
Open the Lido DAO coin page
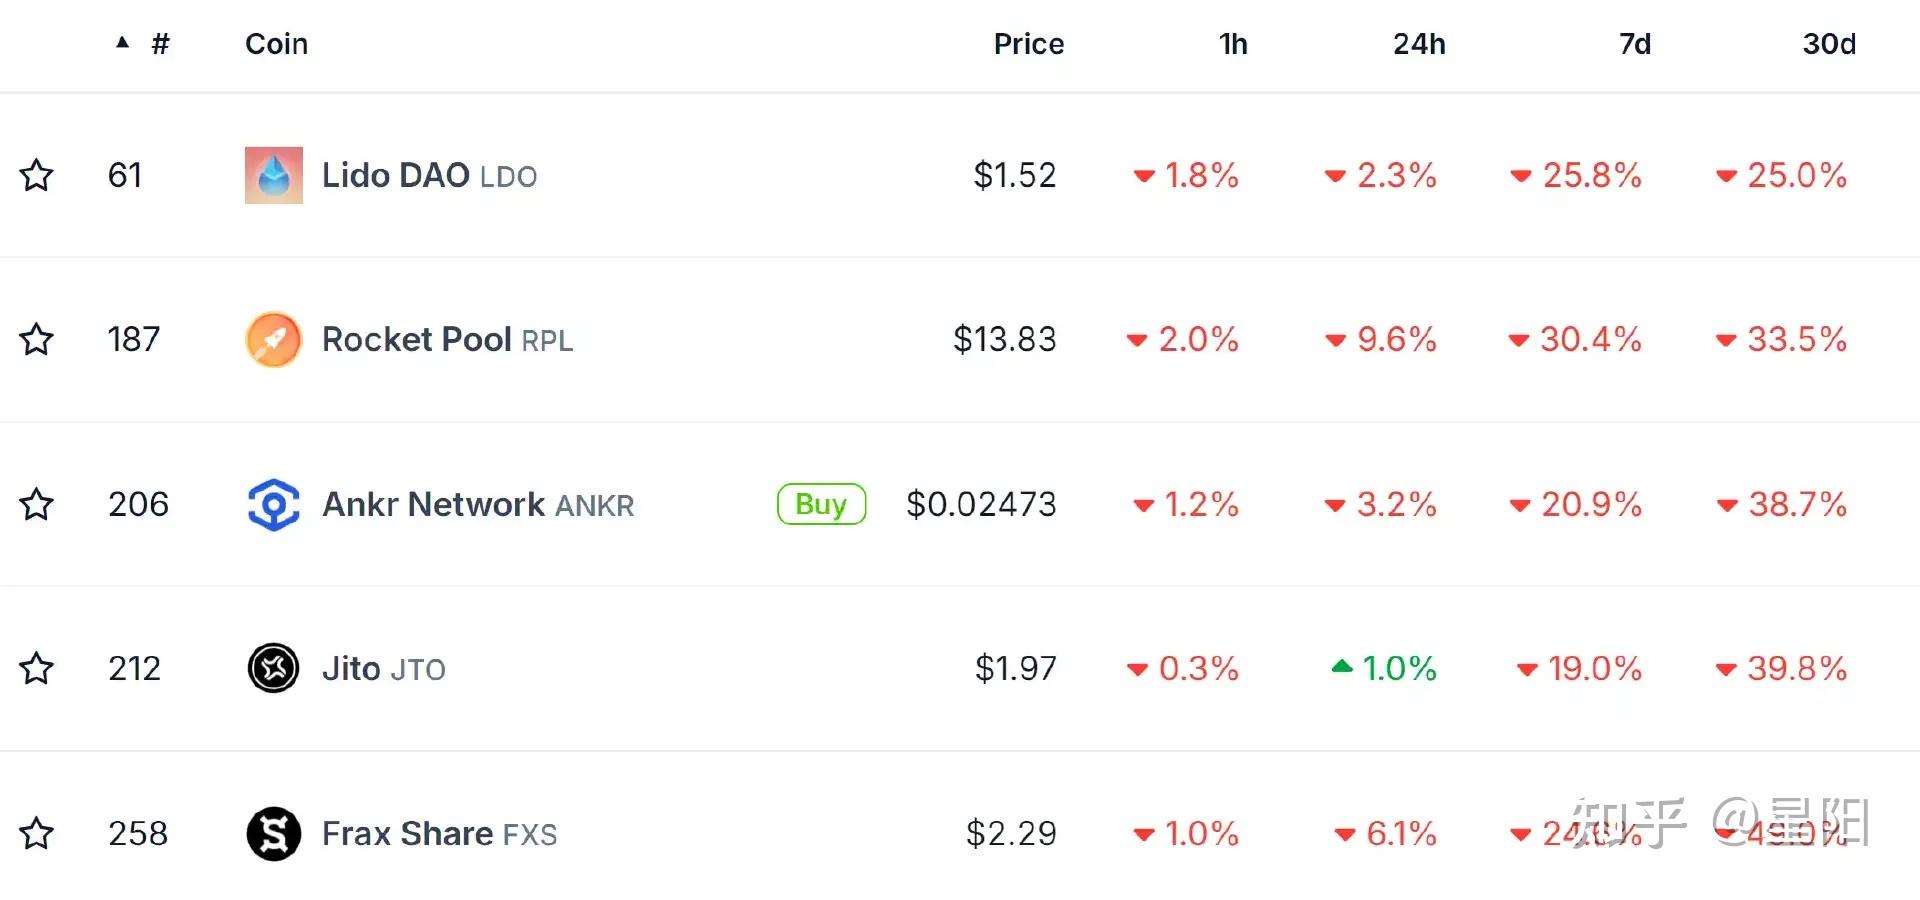[395, 174]
